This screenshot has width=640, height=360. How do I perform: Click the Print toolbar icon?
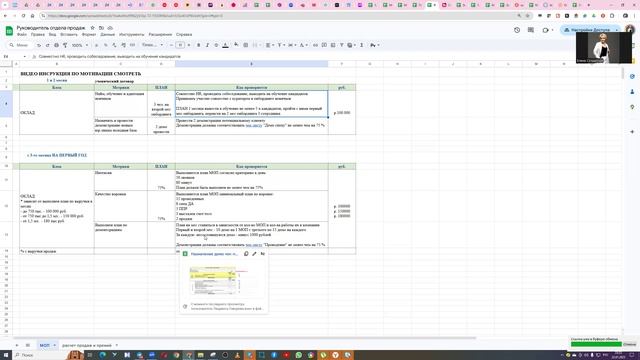[56, 45]
